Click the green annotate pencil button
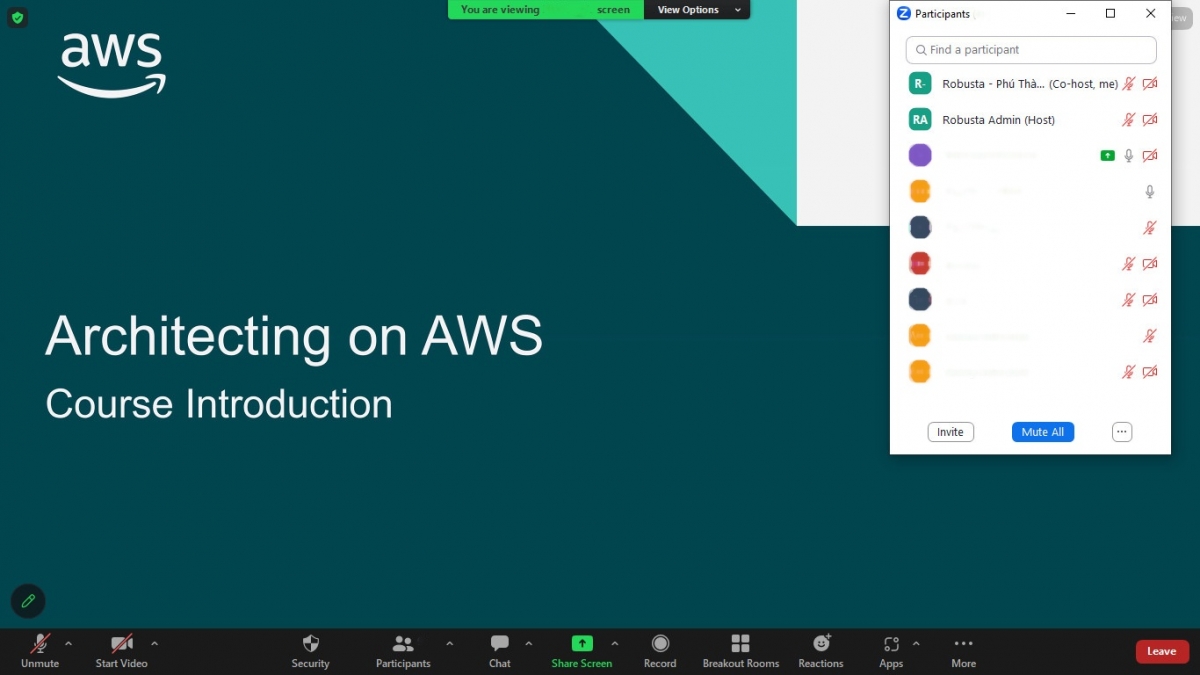This screenshot has height=675, width=1200. [28, 601]
